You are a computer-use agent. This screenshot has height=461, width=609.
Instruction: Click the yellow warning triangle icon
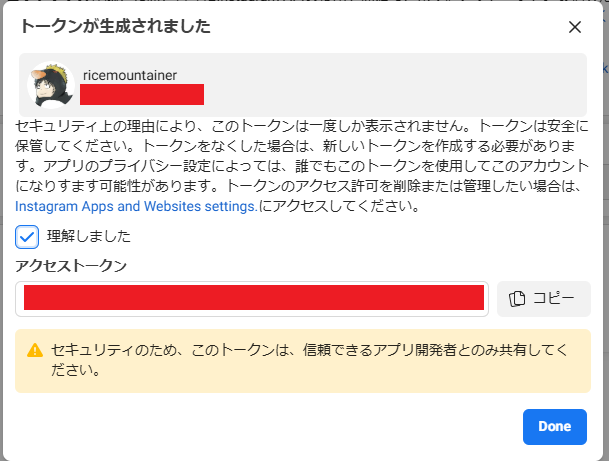(x=35, y=350)
